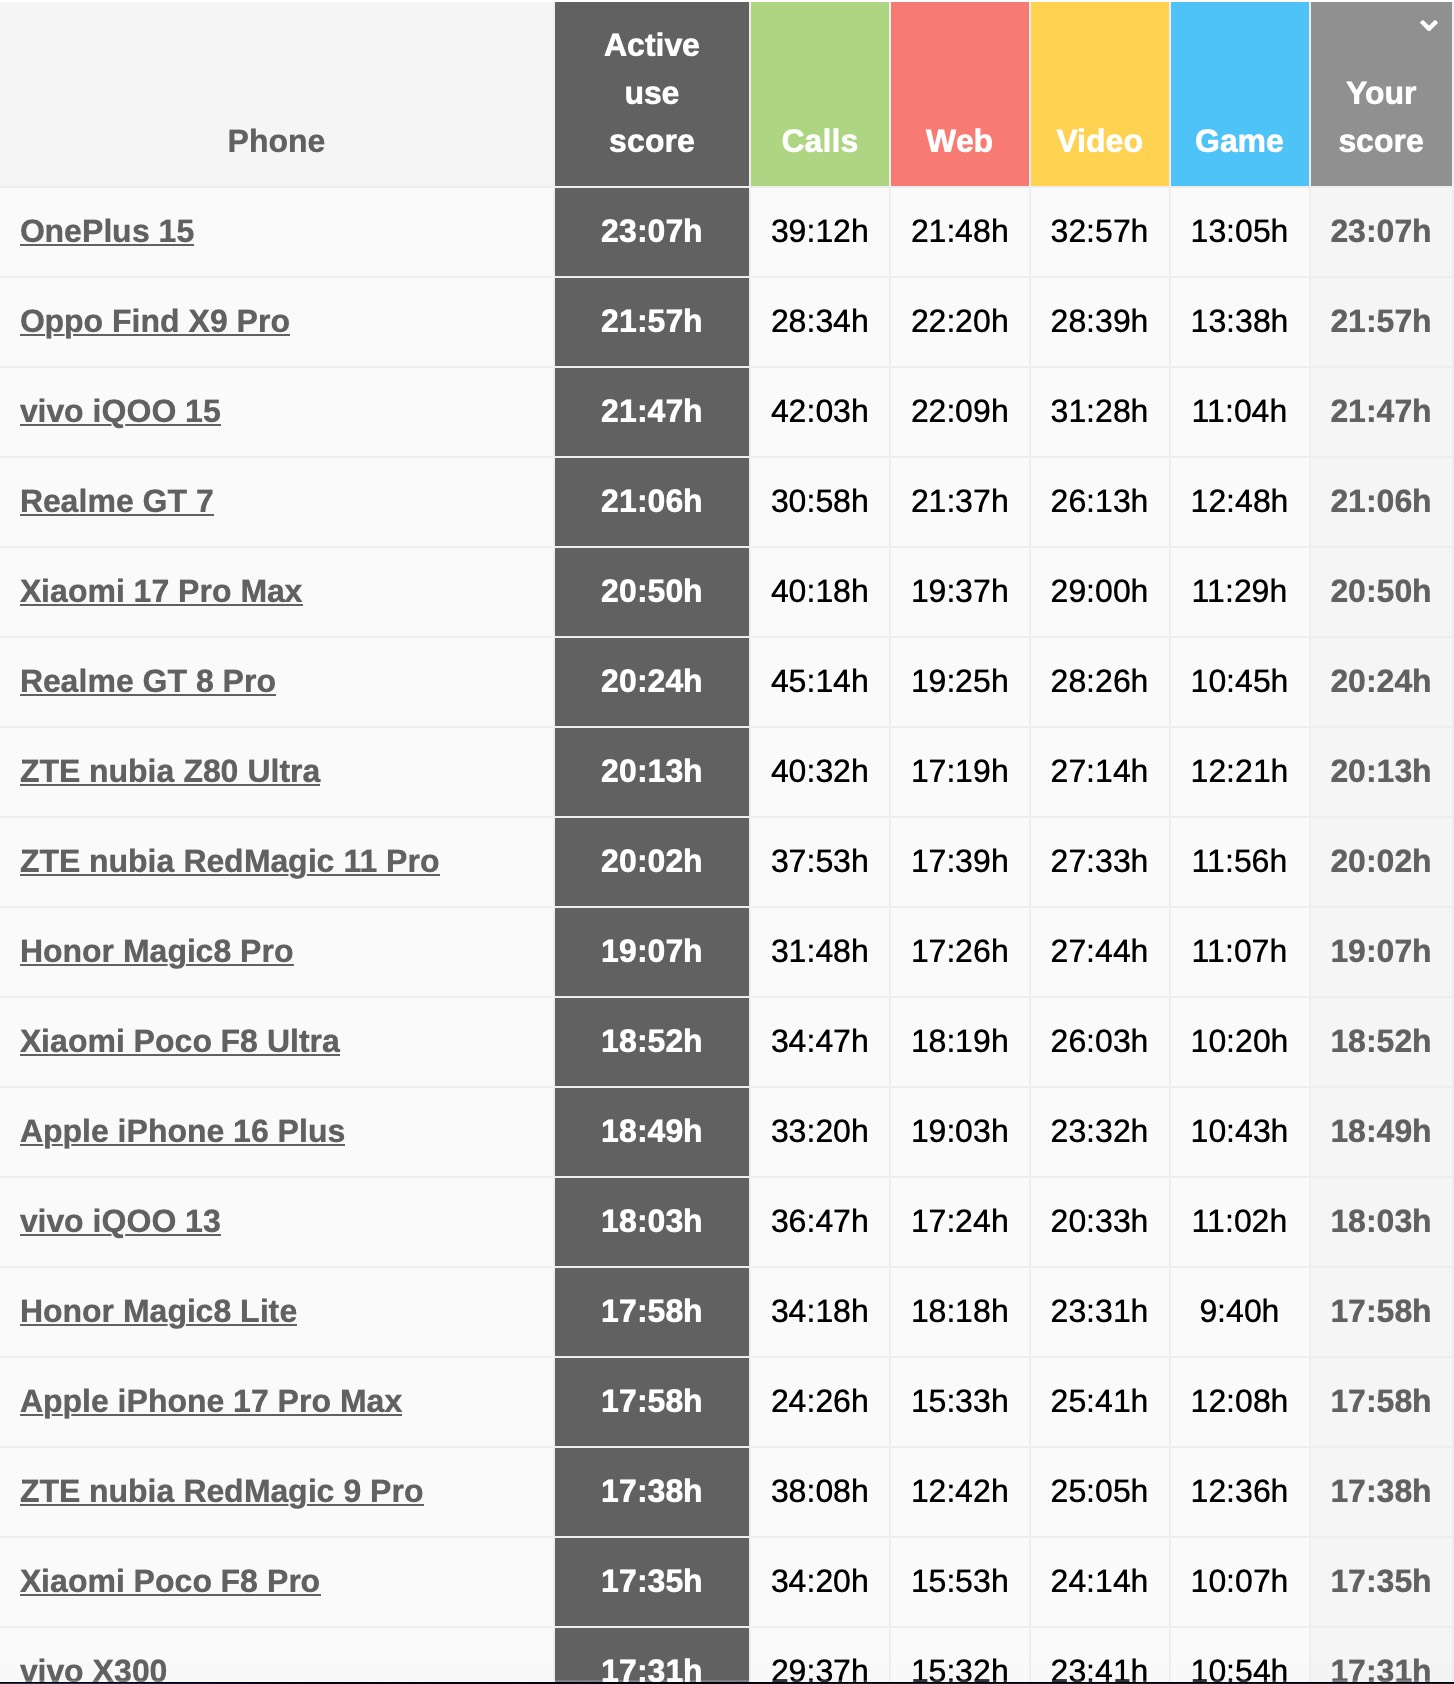The height and width of the screenshot is (1684, 1454).
Task: Visit the Xiaomi 17 Pro Max link
Action: [x=161, y=591]
